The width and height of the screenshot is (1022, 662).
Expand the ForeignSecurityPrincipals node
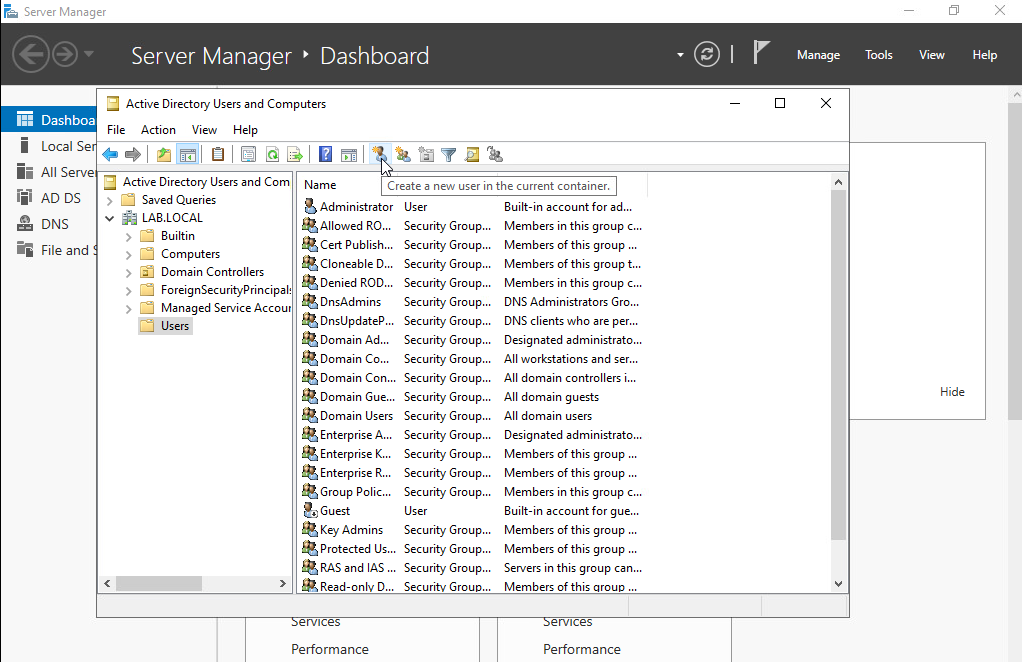128,291
